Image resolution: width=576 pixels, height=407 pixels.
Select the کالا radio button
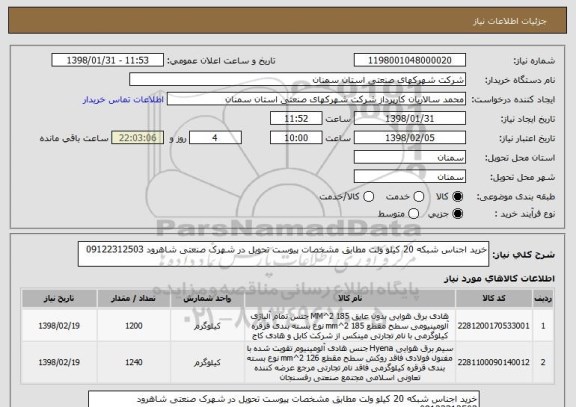(x=457, y=197)
